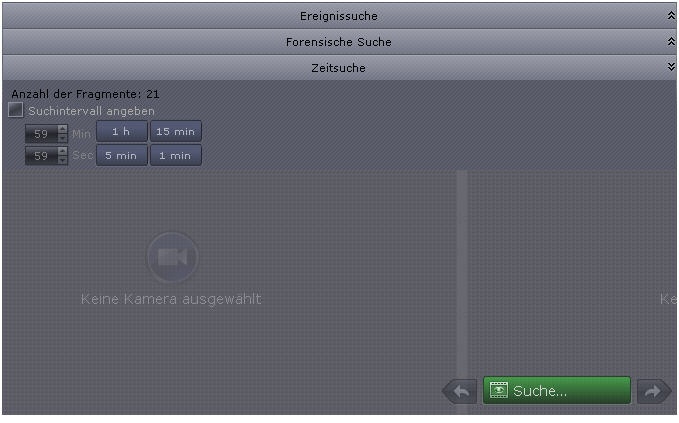Increase the Min value with up arrow
This screenshot has width=679, height=423.
pyautogui.click(x=63, y=129)
